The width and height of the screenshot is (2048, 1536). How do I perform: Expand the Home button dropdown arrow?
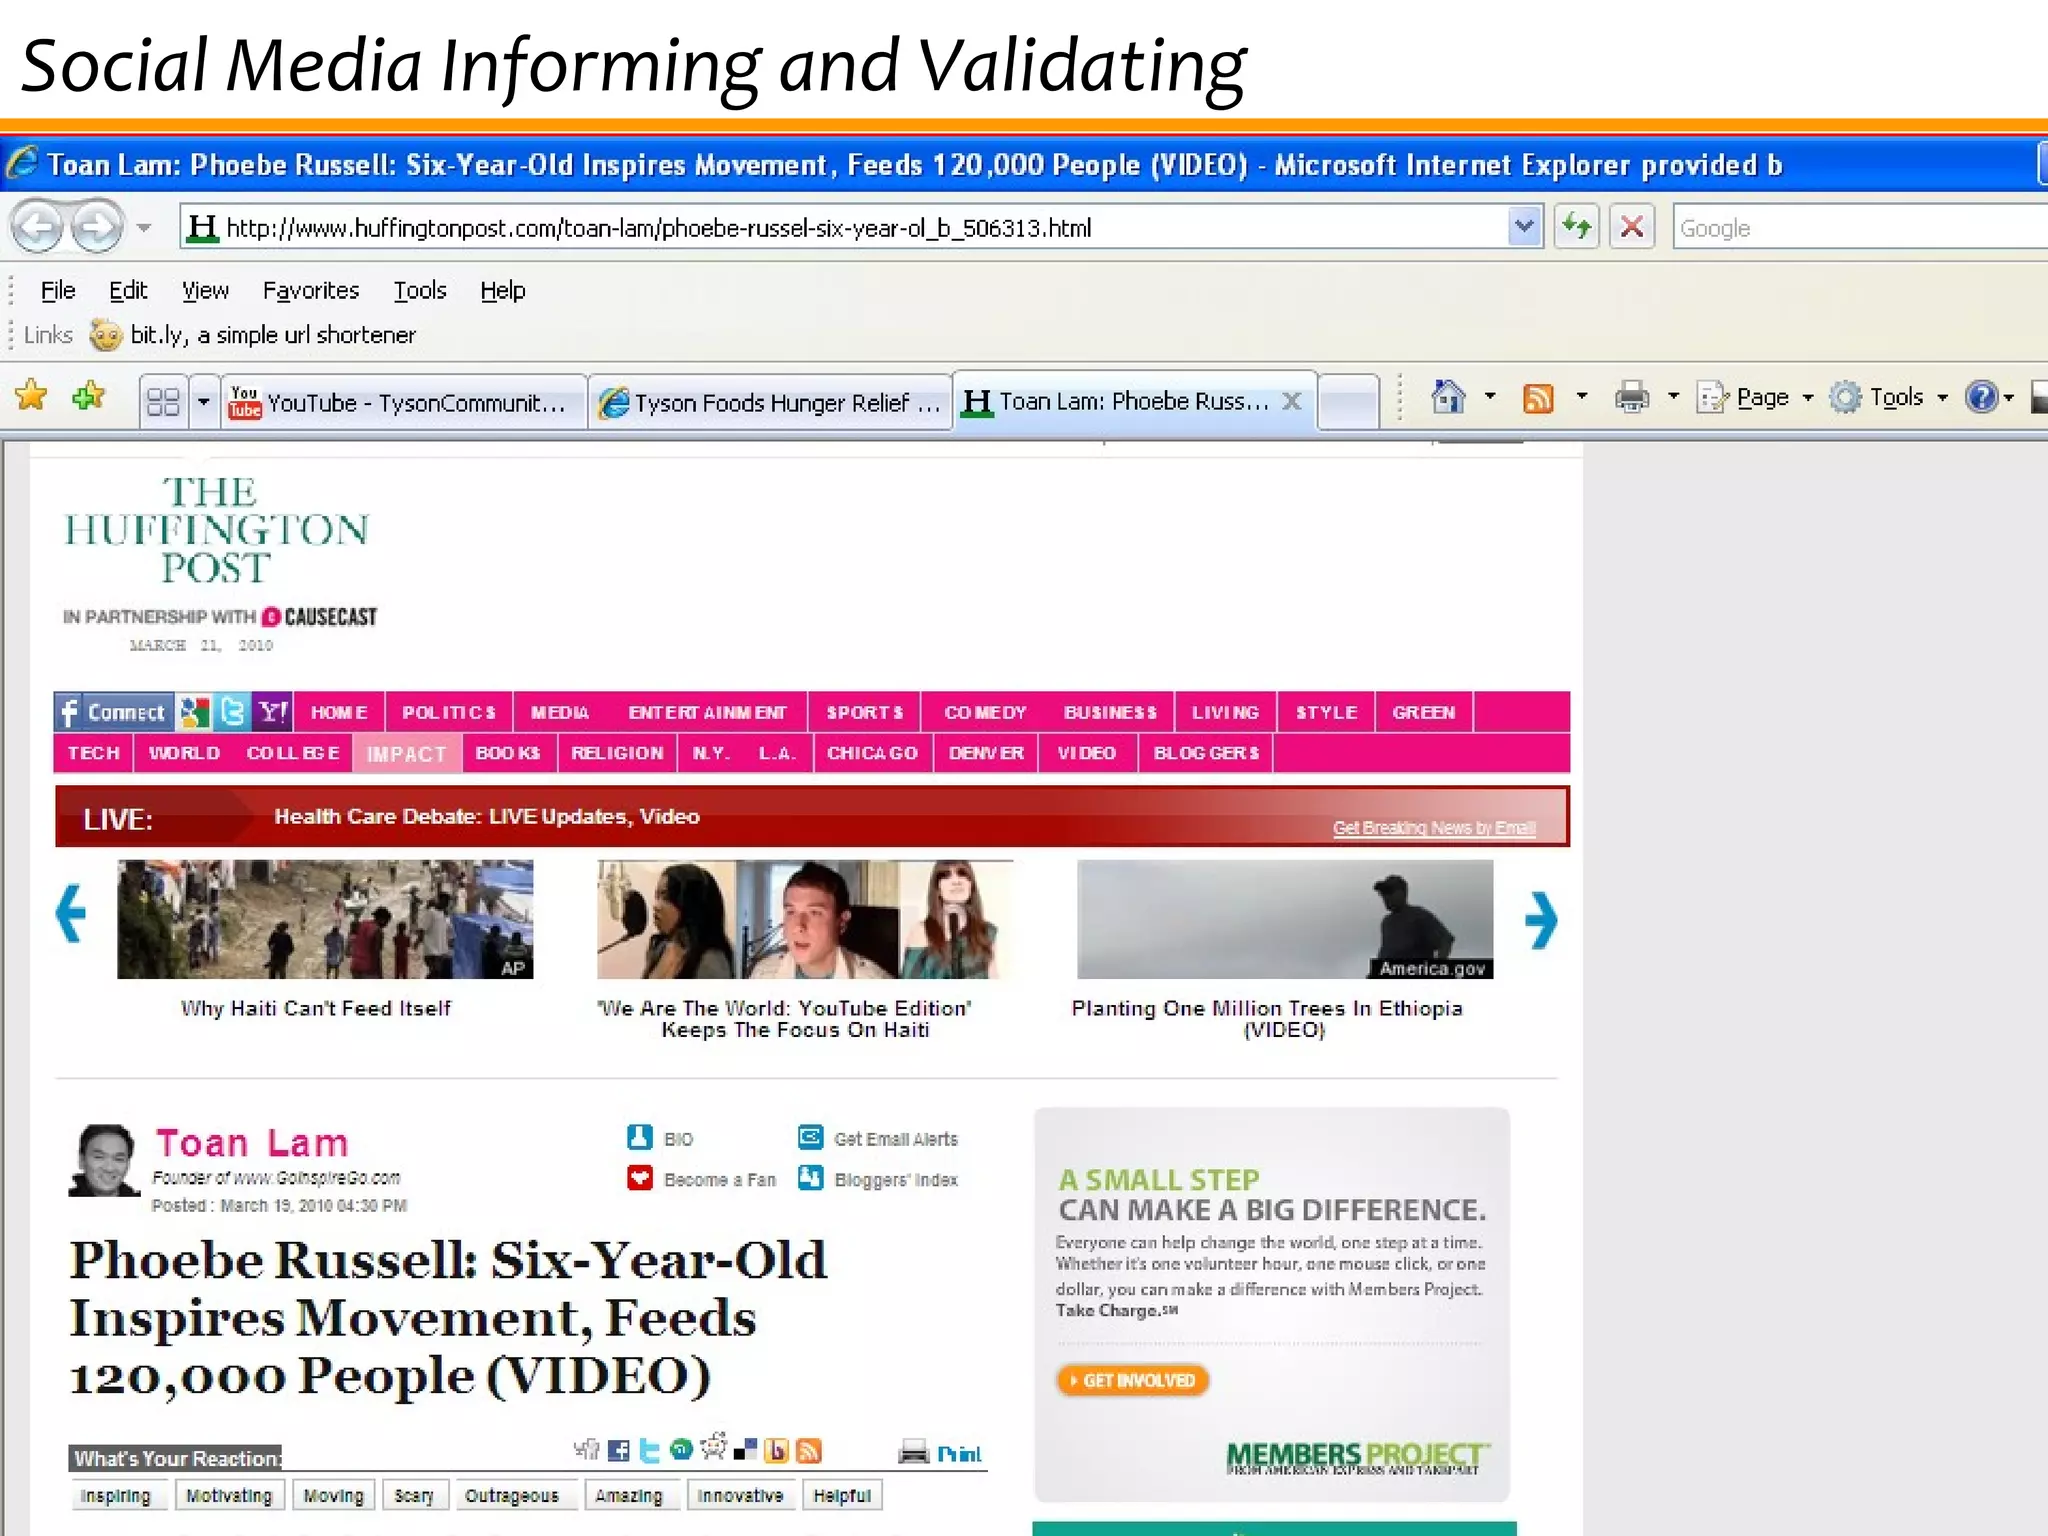[x=1490, y=397]
